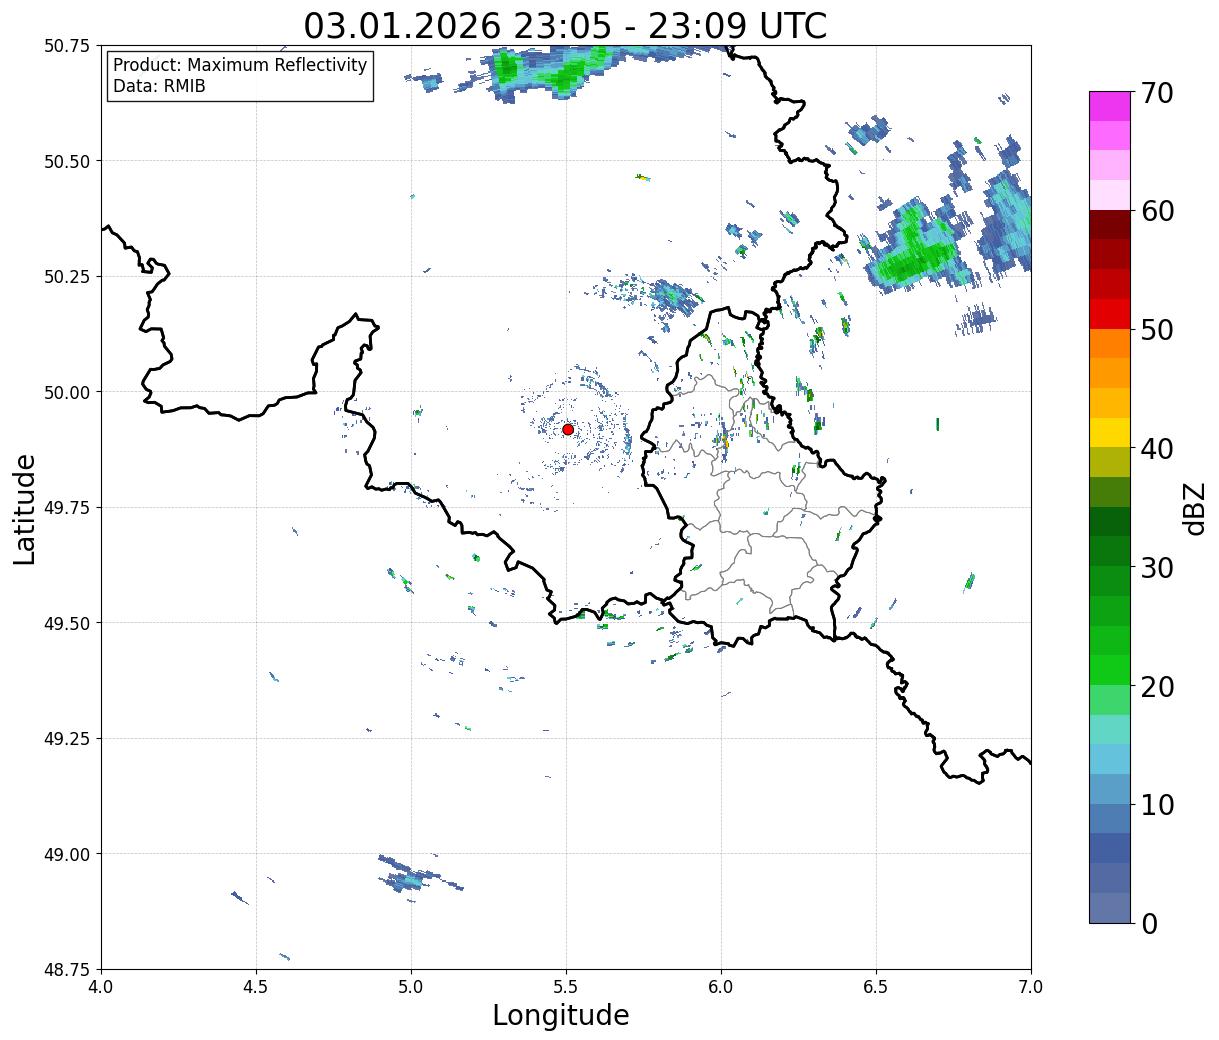Click the magenta swatch at top of colorbar

coord(1110,106)
